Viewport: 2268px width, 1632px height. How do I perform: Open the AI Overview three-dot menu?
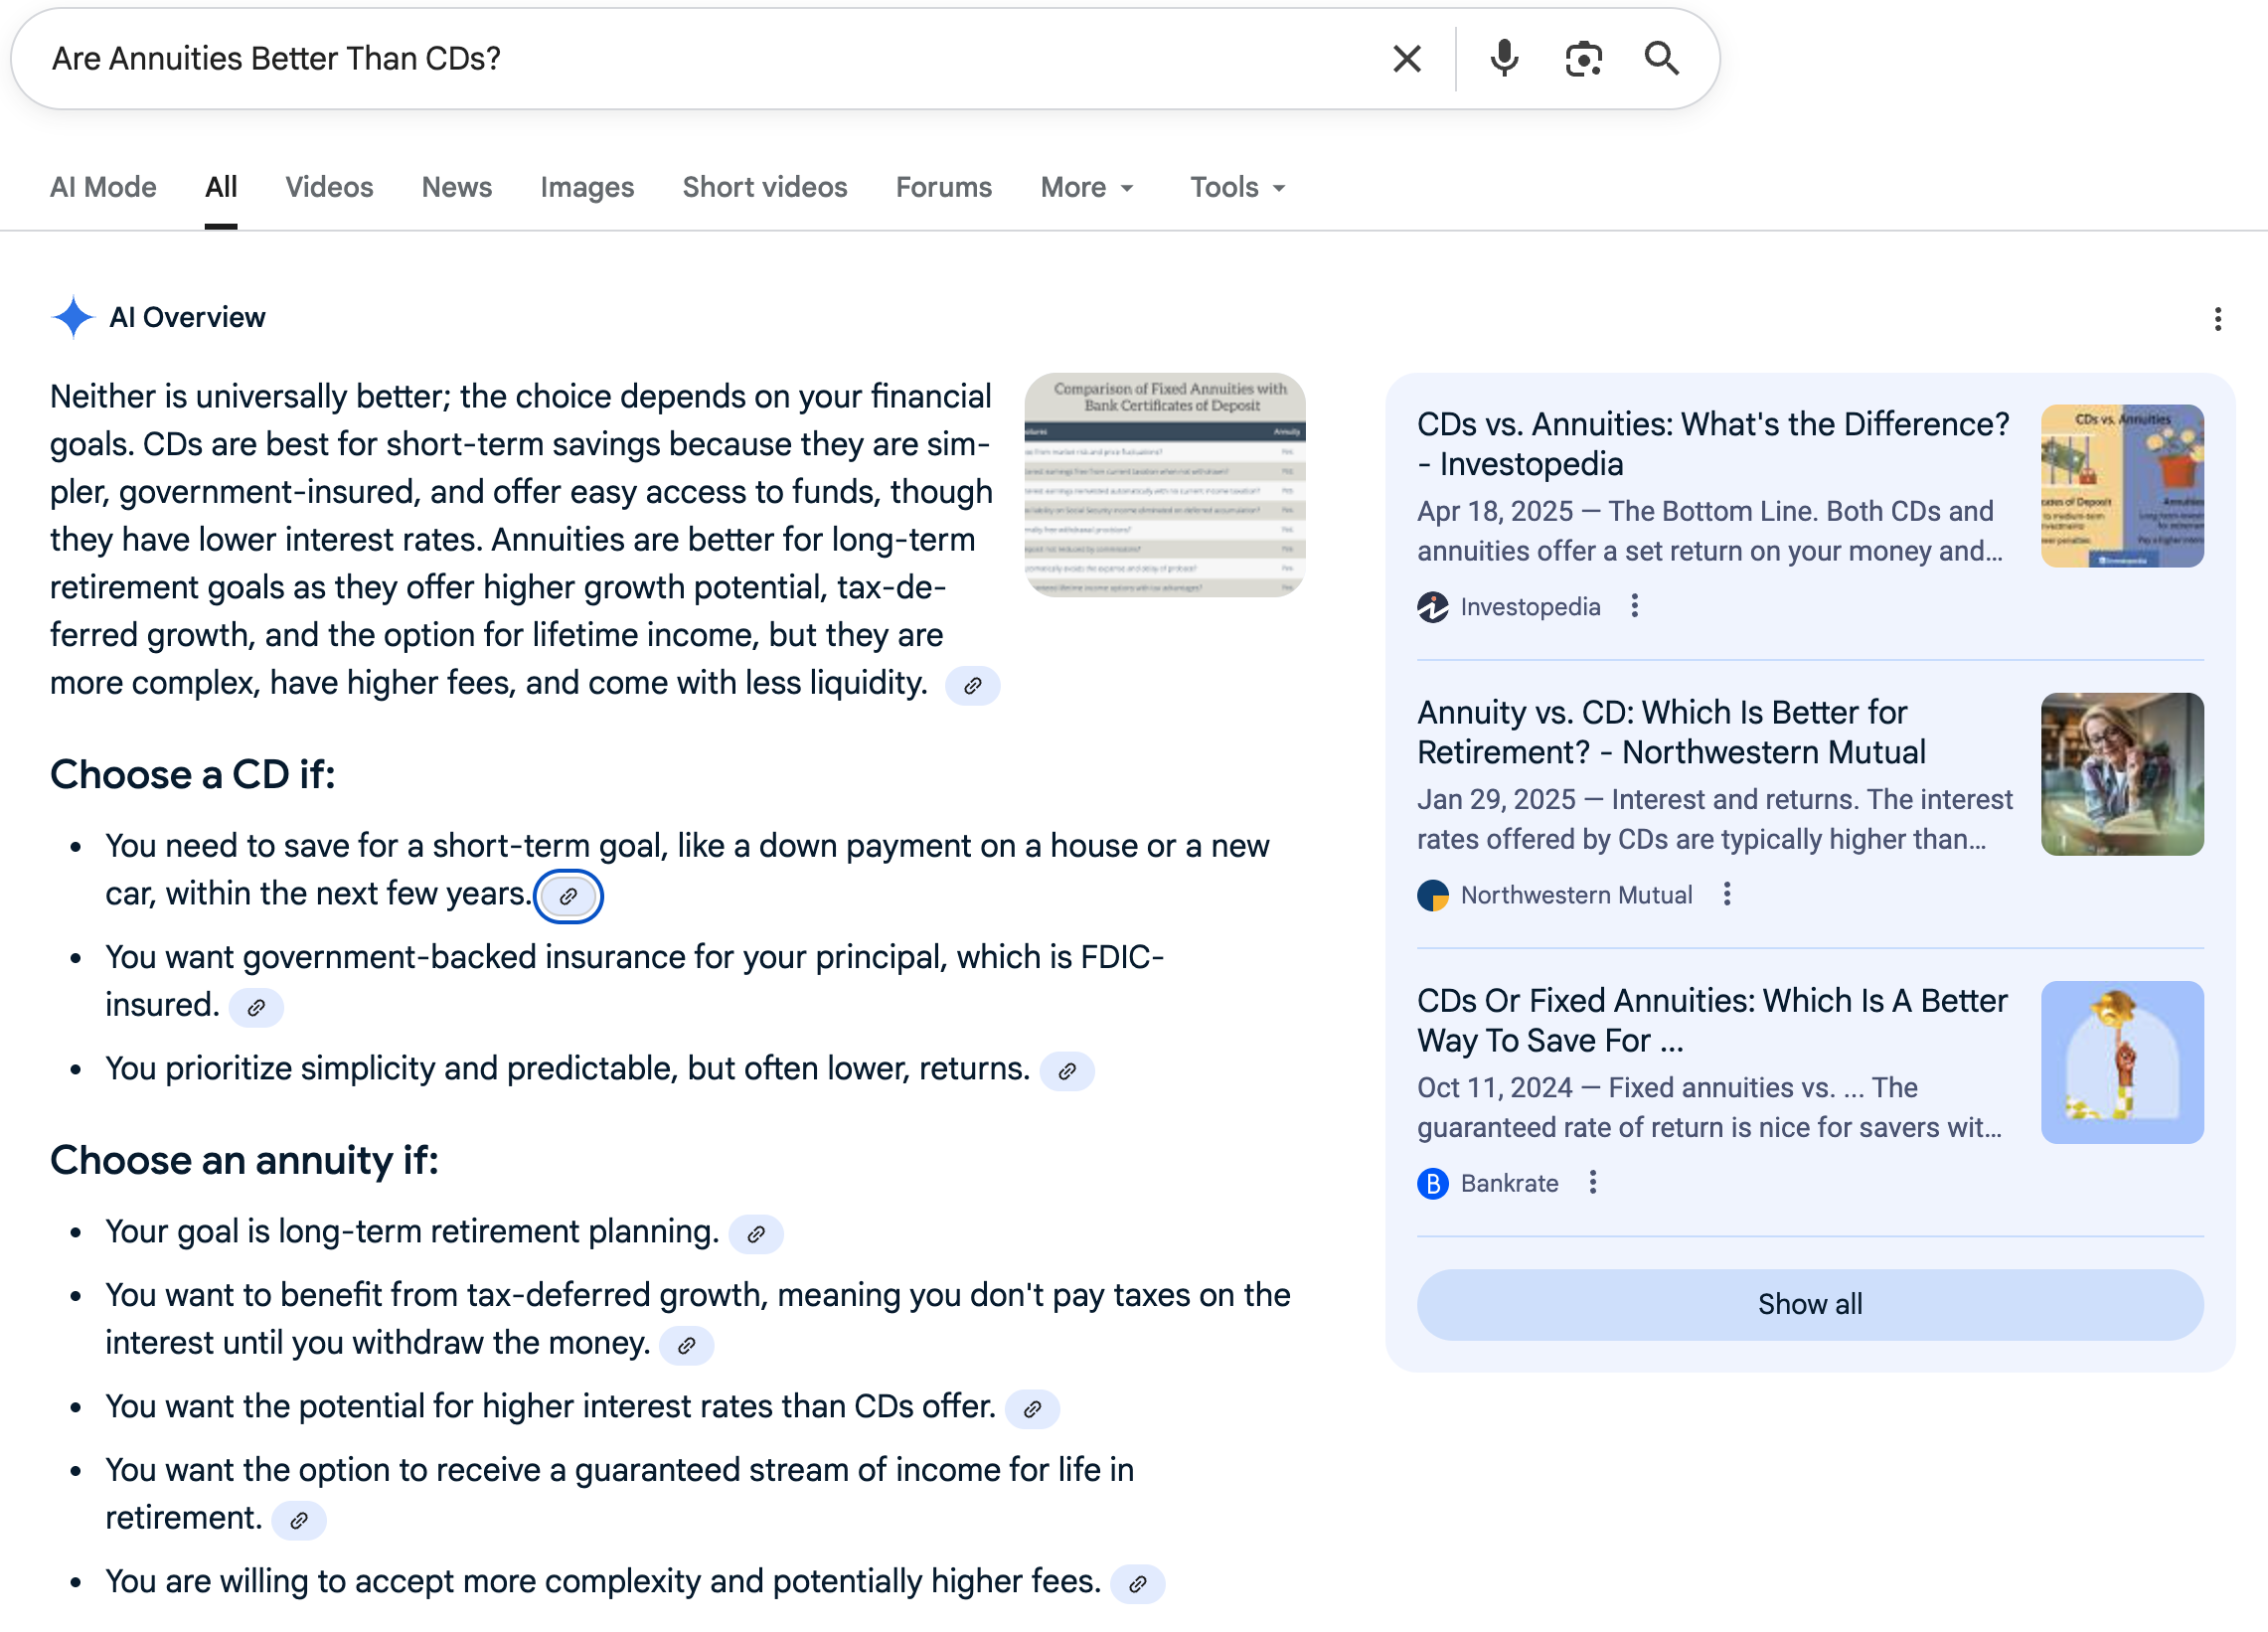point(2218,318)
